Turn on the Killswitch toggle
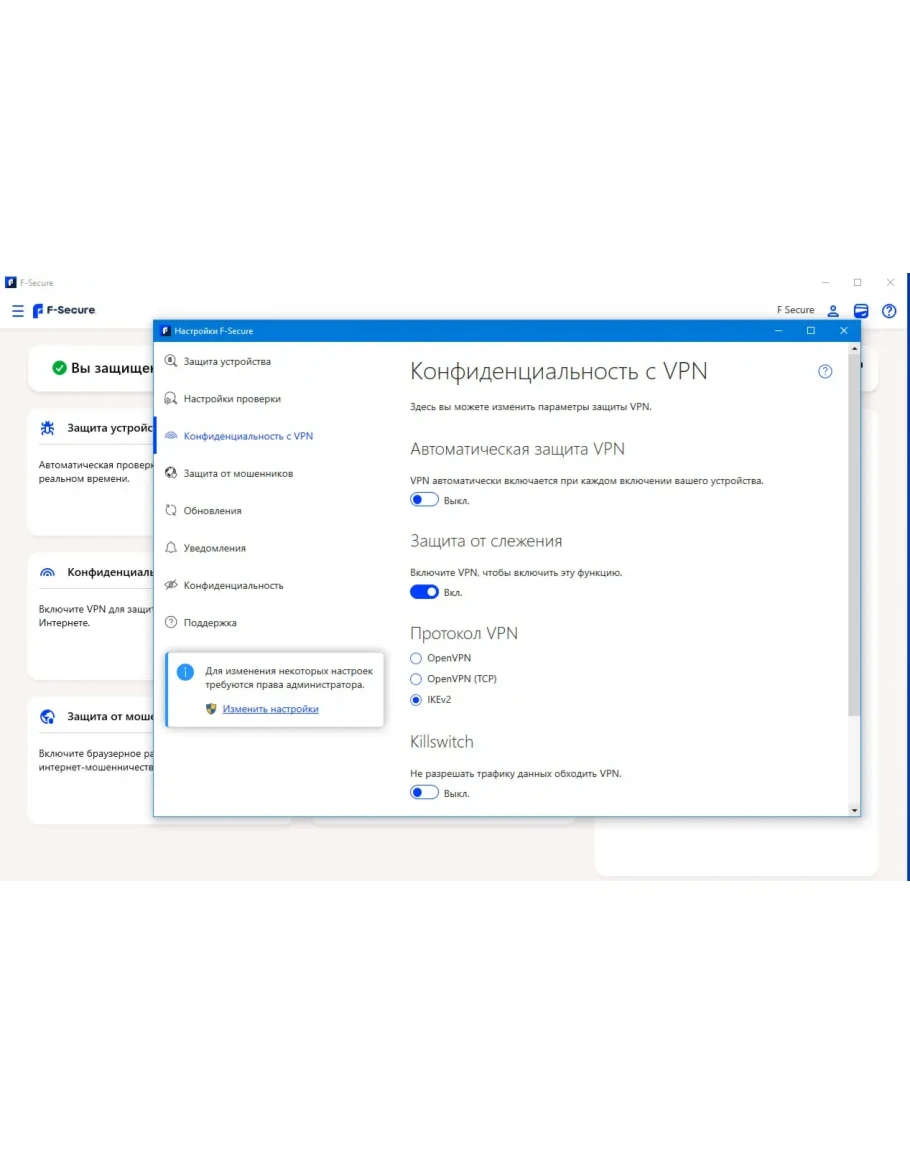This screenshot has height=1155, width=910. (x=424, y=793)
